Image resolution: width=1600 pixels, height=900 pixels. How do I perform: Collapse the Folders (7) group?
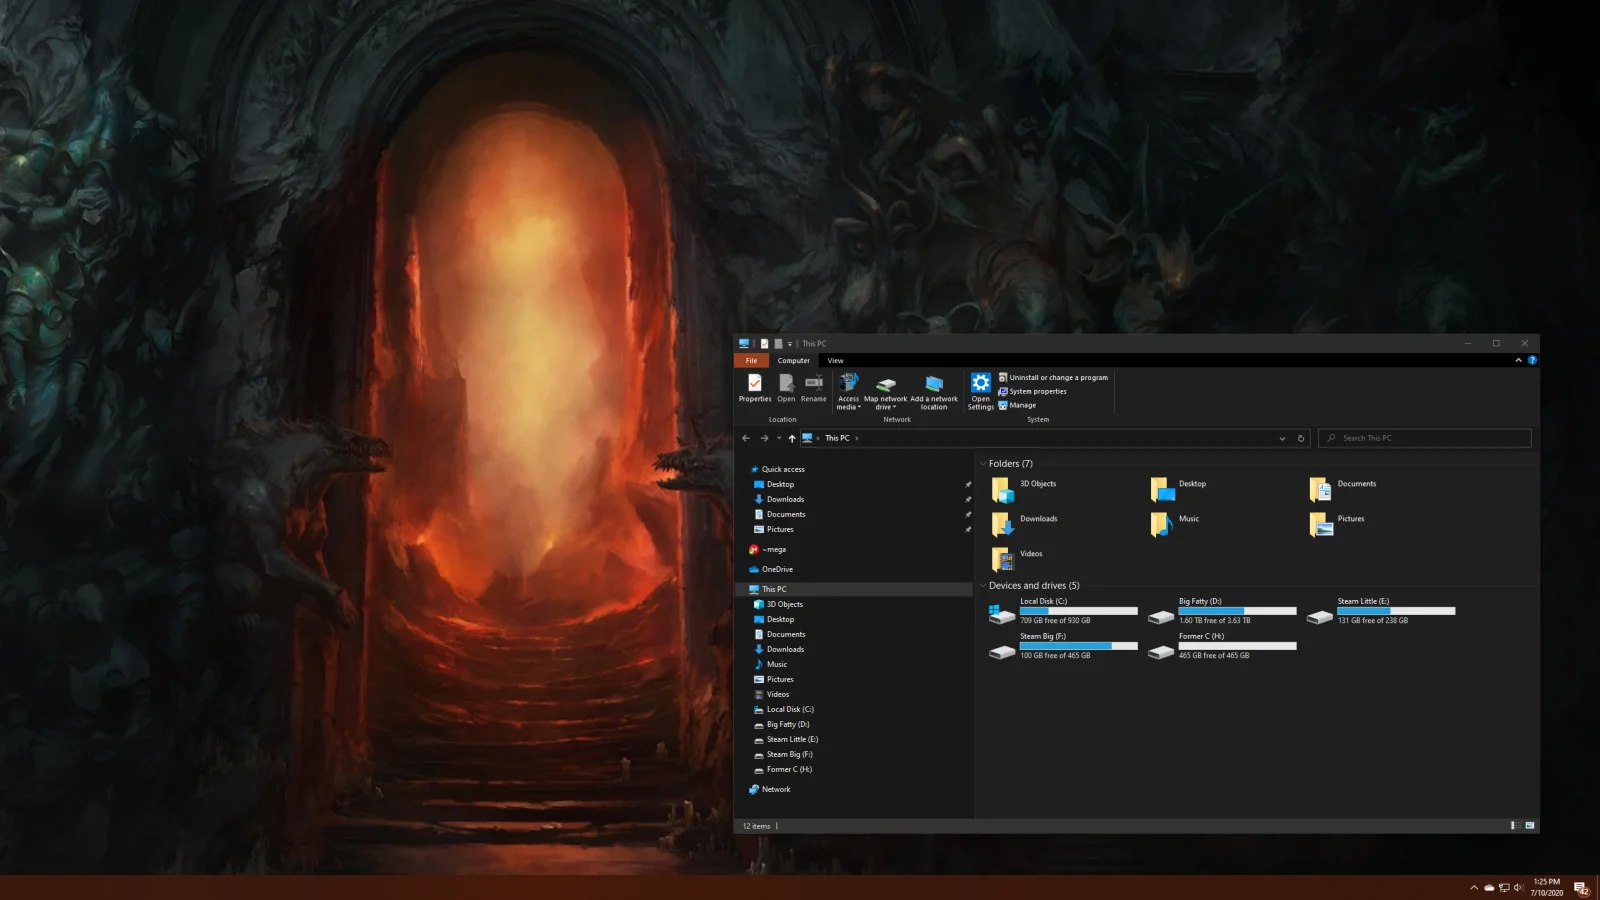coord(983,464)
